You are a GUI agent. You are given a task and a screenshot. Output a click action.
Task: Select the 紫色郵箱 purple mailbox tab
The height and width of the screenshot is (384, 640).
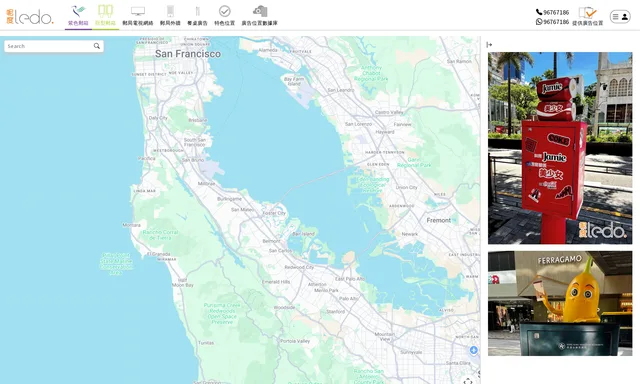point(78,16)
